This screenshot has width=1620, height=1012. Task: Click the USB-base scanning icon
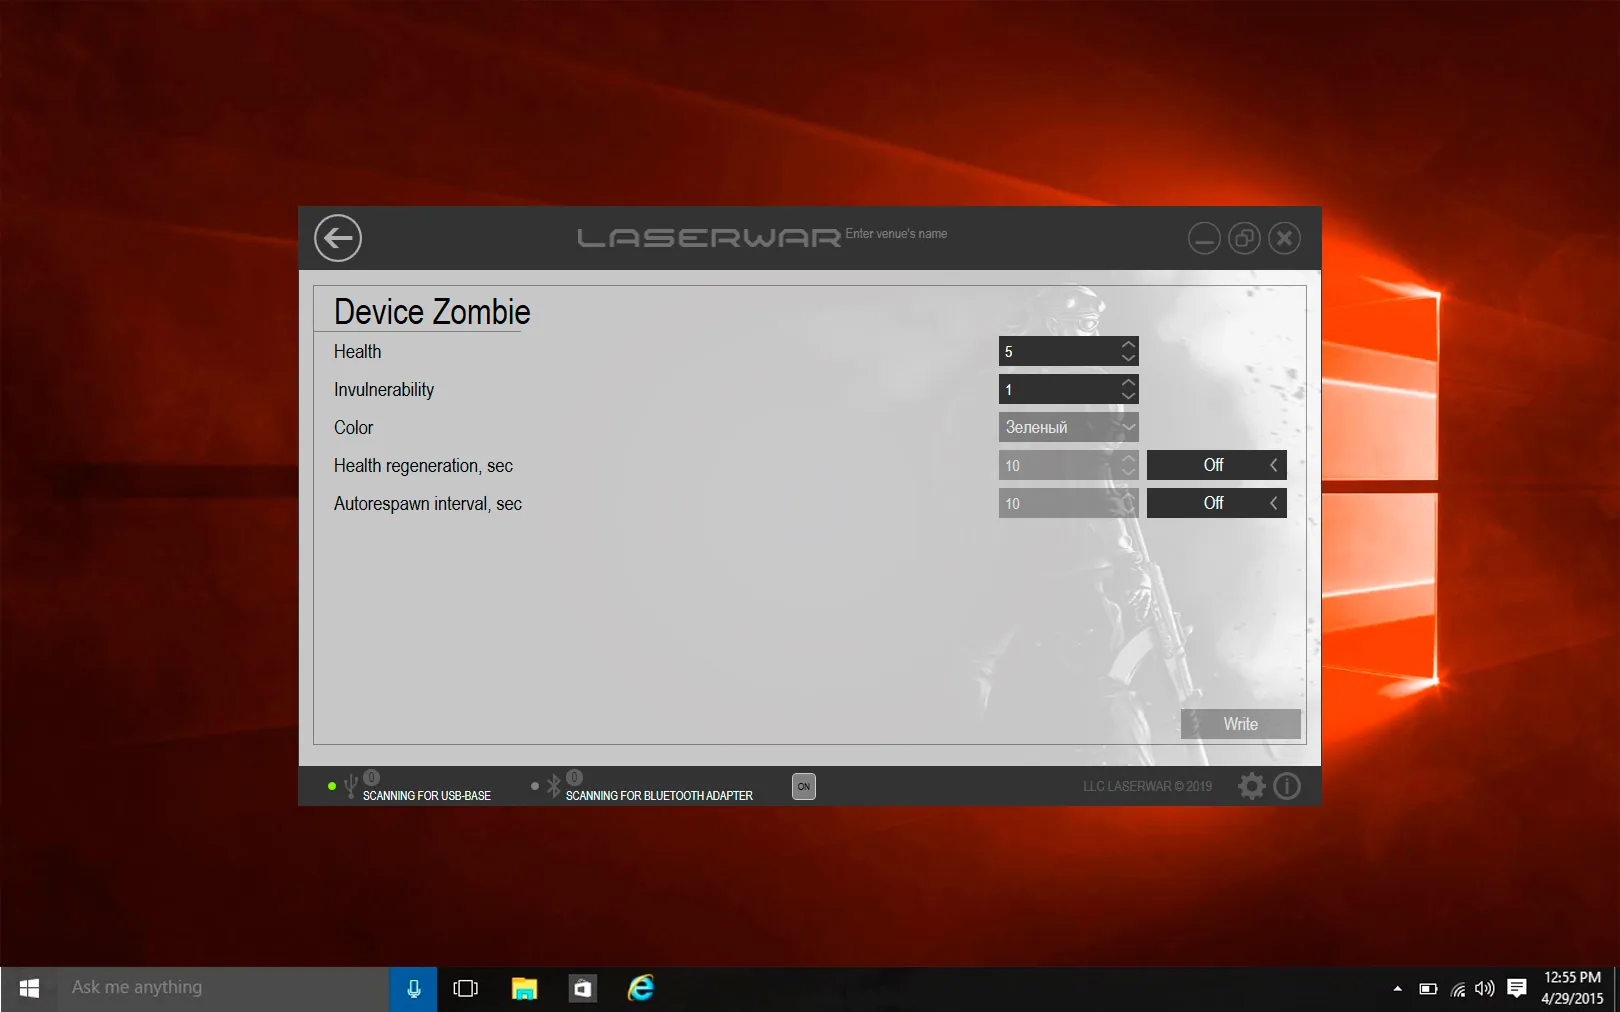click(x=350, y=787)
